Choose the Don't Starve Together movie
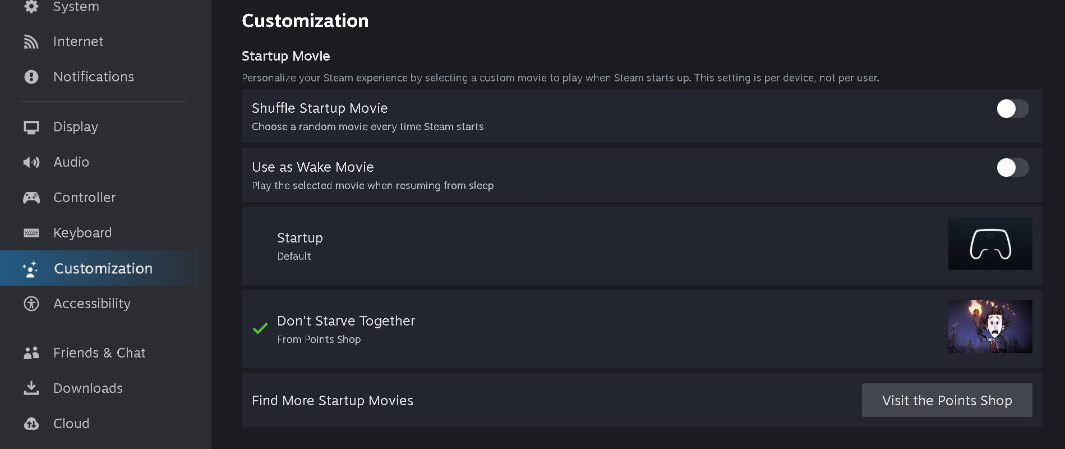Viewport: 1065px width, 449px height. (642, 329)
